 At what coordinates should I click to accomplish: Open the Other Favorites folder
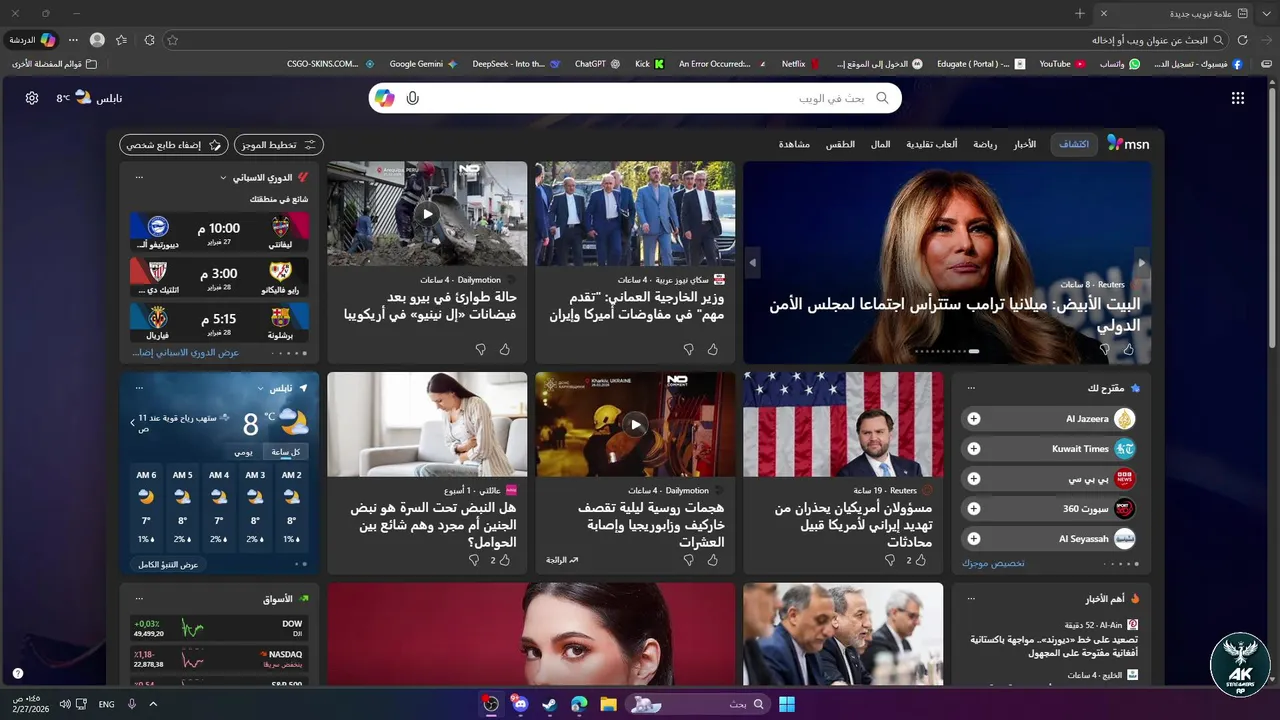[55, 64]
